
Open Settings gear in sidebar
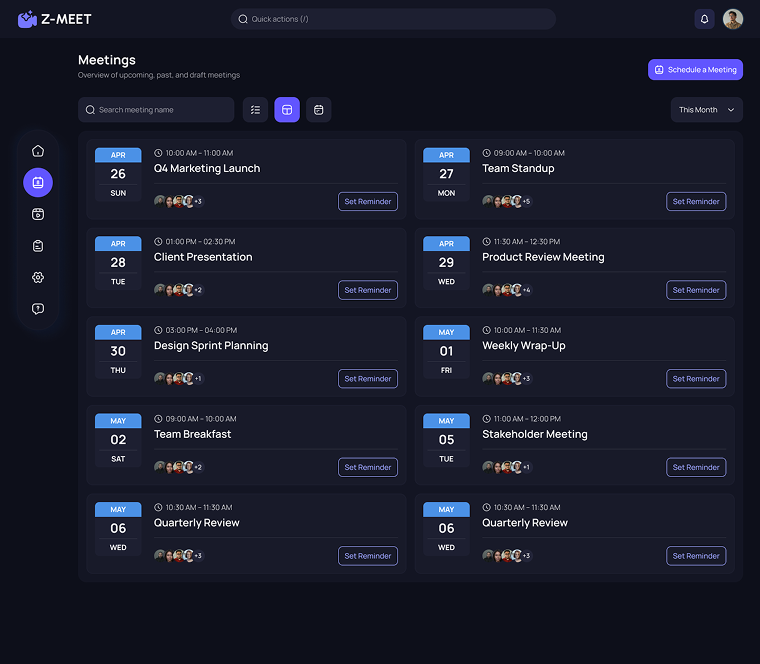(38, 277)
